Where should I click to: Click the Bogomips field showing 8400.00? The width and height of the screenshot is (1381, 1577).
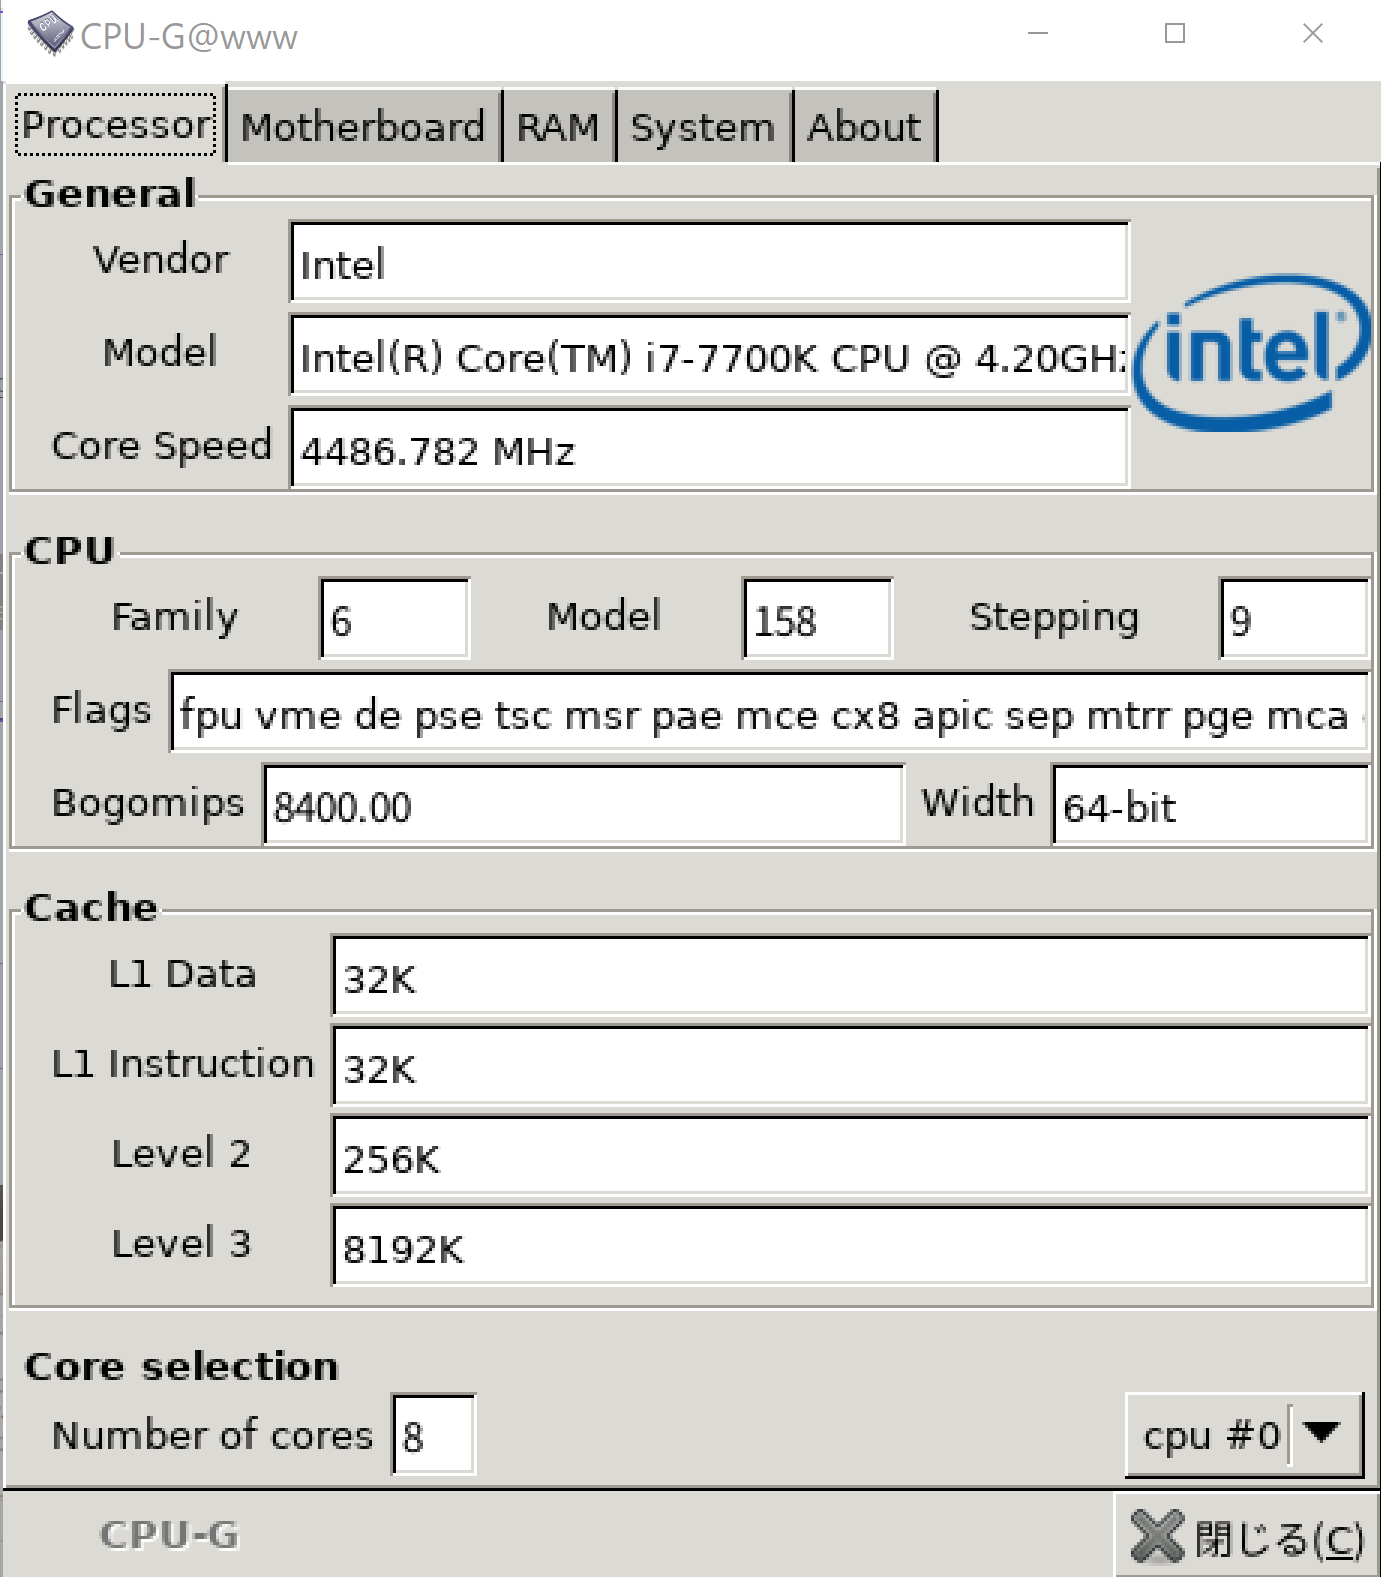(x=583, y=805)
